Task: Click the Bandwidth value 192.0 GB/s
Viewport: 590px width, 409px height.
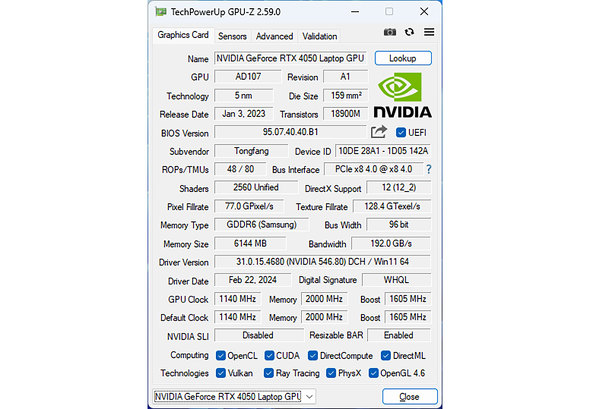Action: click(391, 243)
